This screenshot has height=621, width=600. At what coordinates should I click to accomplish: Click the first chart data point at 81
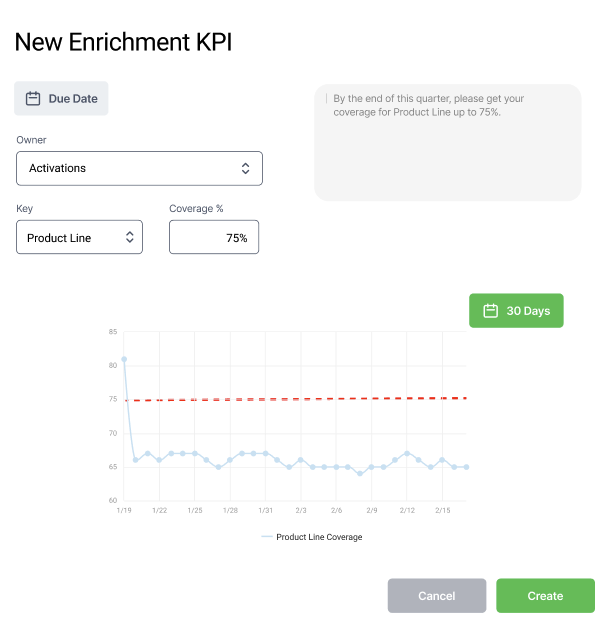click(124, 359)
